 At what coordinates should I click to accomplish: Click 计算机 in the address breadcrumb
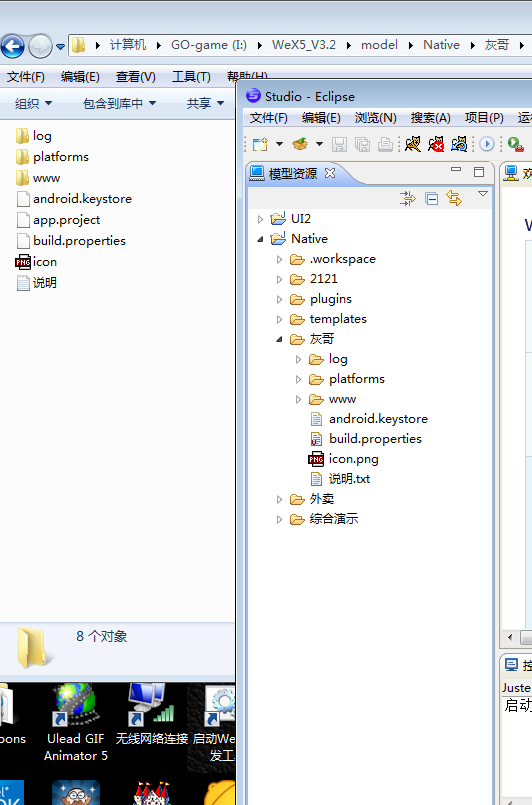128,45
